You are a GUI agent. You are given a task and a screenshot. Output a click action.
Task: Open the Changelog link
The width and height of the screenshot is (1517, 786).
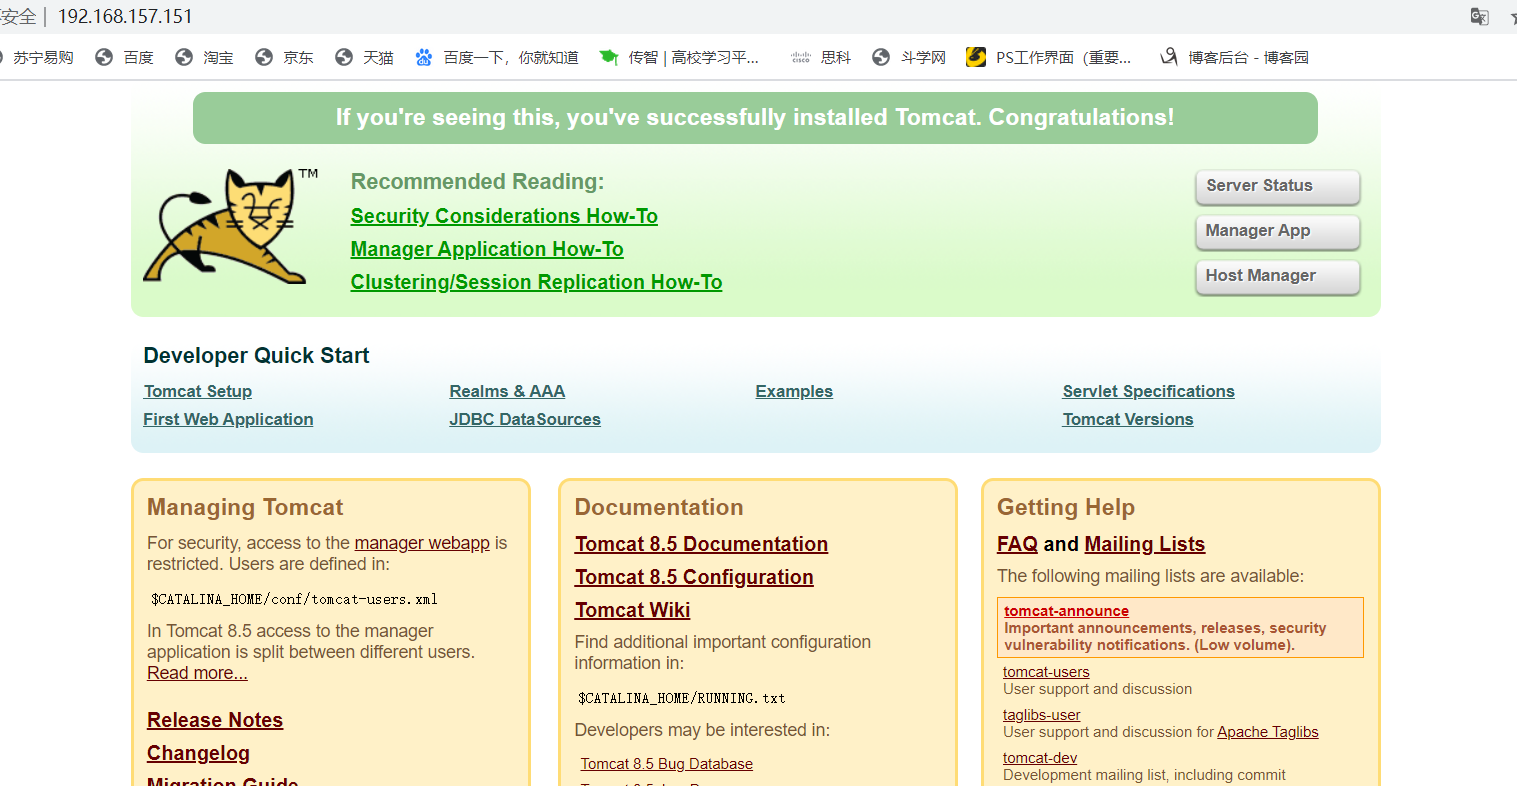198,753
